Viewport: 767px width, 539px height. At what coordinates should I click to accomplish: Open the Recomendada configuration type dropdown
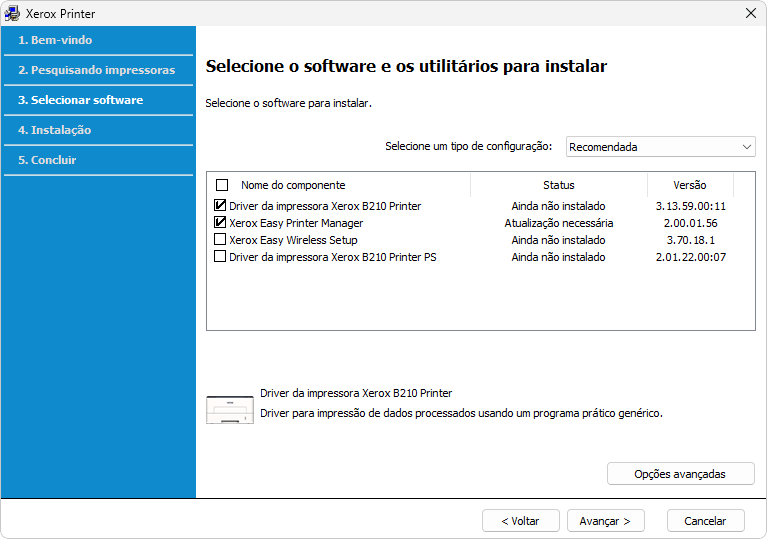click(660, 147)
